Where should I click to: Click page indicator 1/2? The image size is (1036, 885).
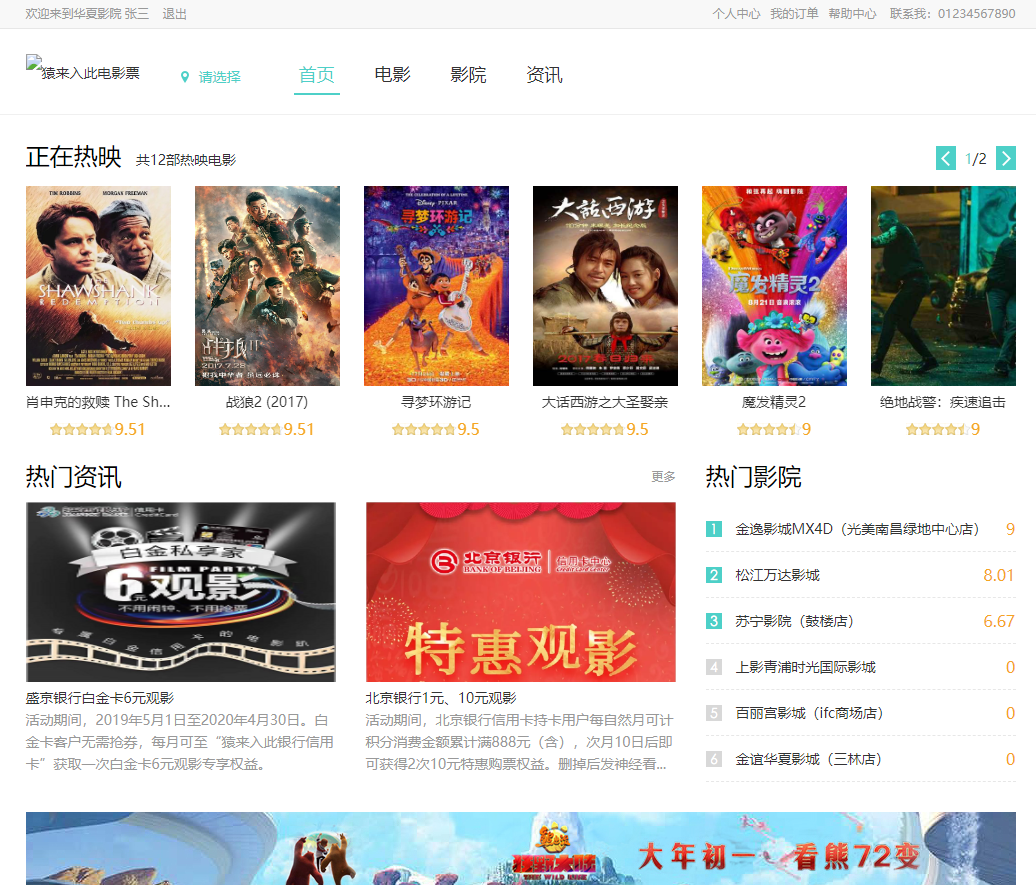tap(975, 159)
